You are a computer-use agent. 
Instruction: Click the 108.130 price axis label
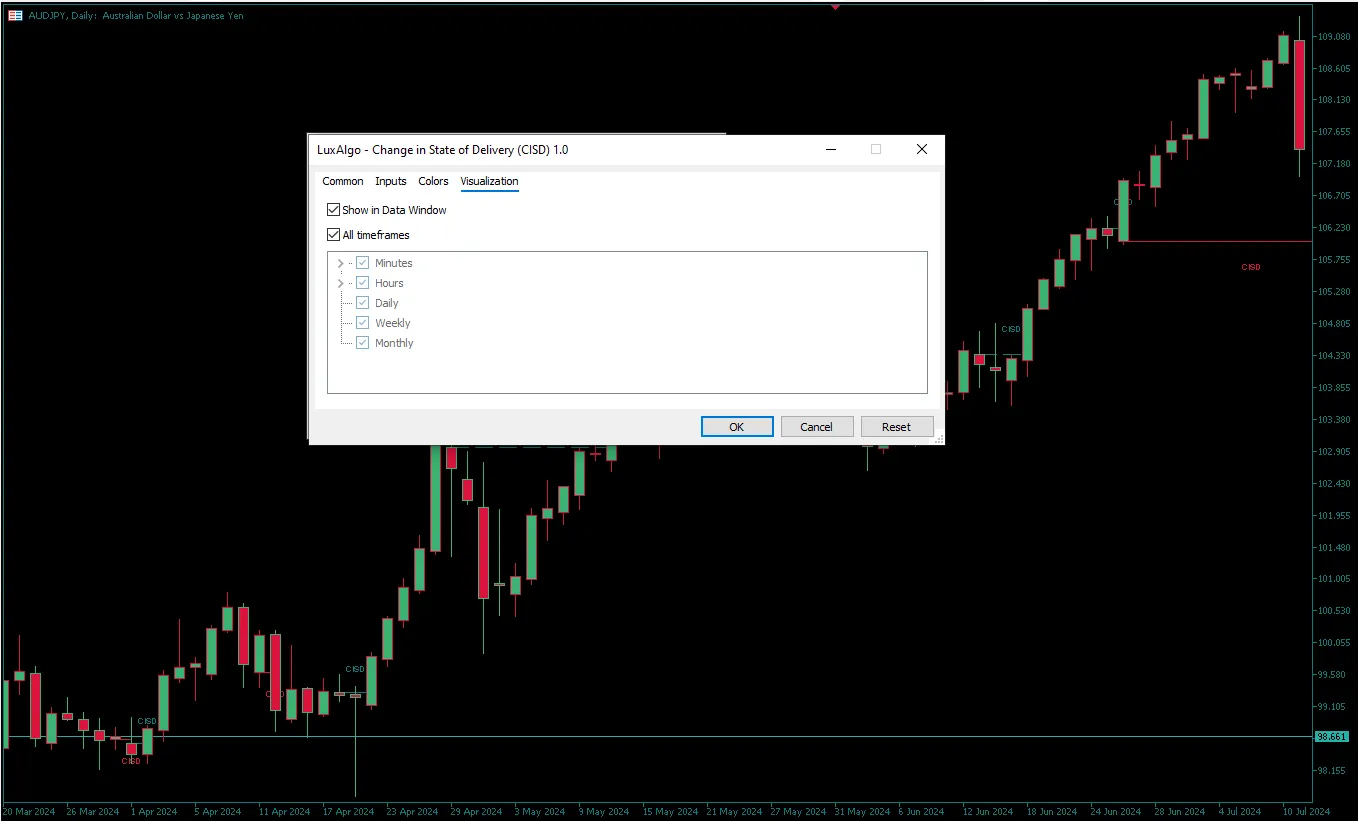tap(1333, 100)
